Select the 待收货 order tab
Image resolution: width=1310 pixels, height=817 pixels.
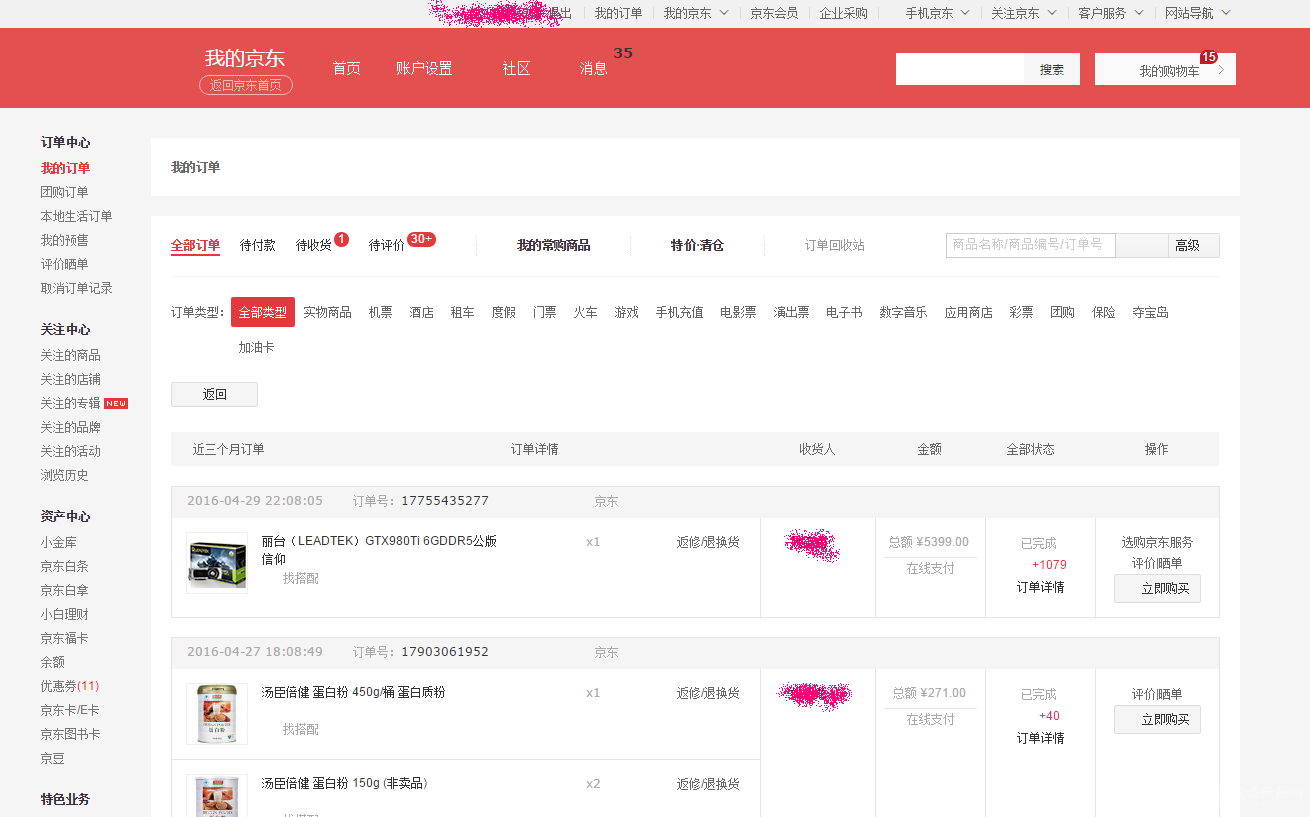[314, 245]
